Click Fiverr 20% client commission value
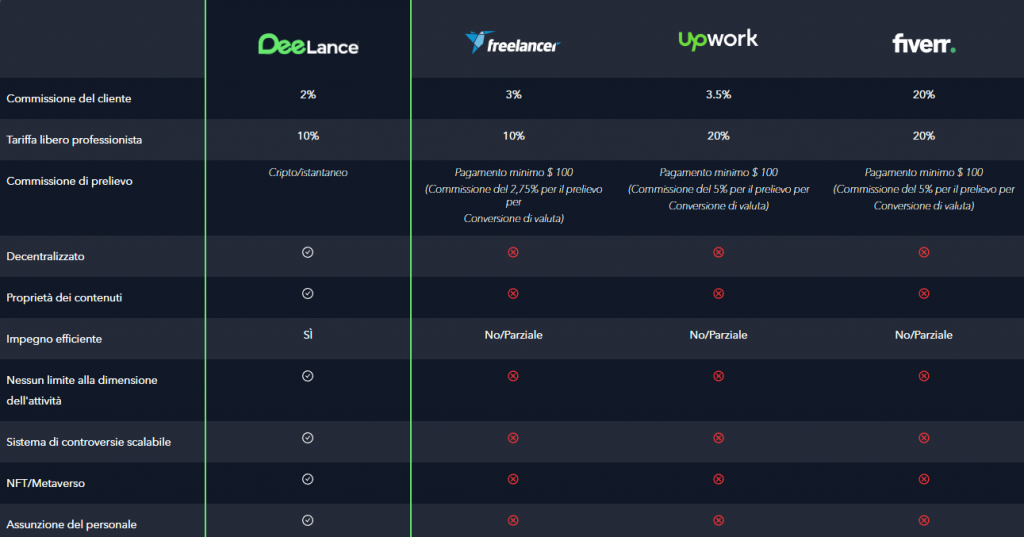This screenshot has width=1024, height=537. [923, 95]
